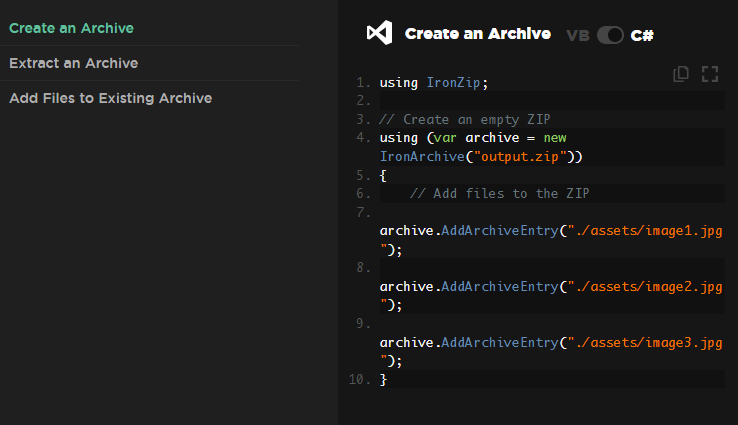The width and height of the screenshot is (738, 425).
Task: Click the "output.zip" string in code
Action: 521,156
